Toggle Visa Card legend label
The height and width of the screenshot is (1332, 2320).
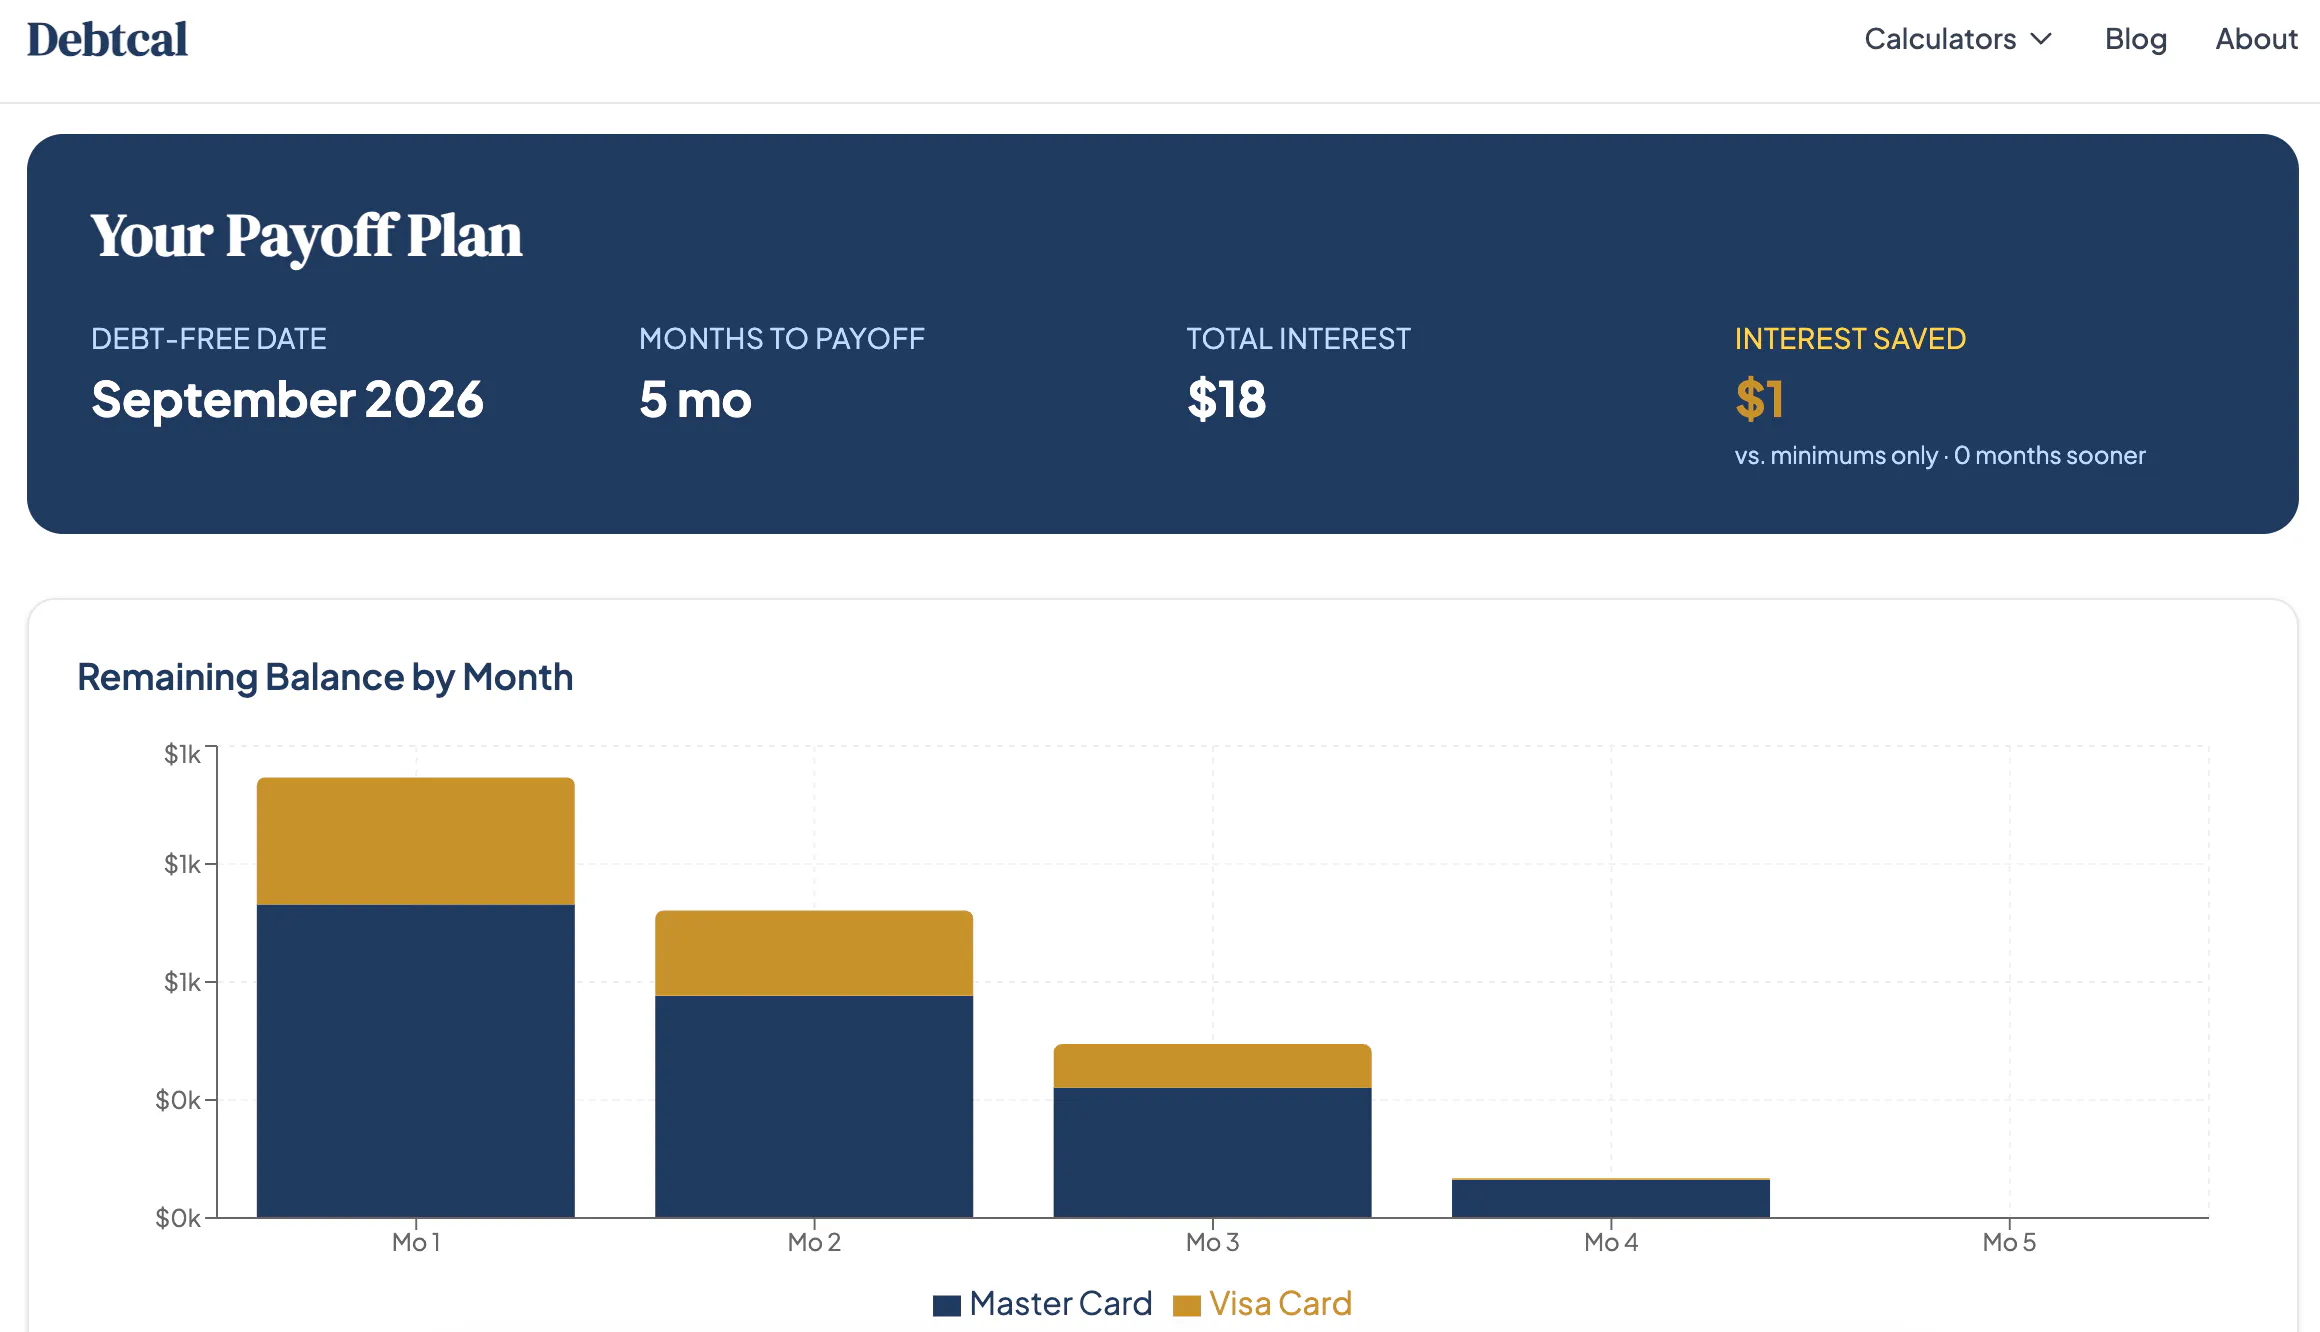coord(1280,1304)
